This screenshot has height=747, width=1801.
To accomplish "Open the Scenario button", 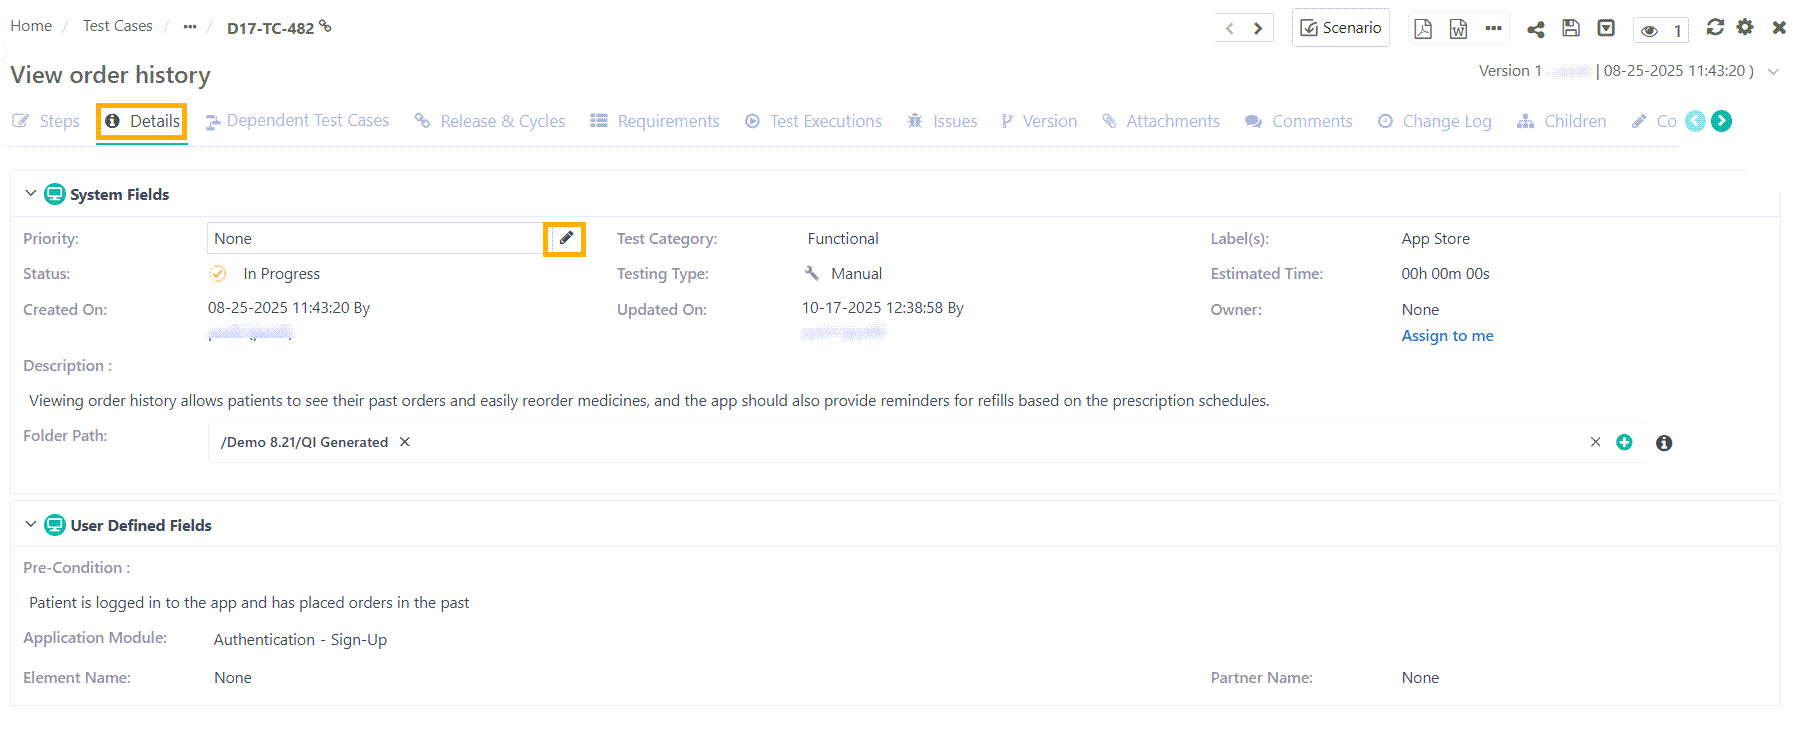I will pos(1340,28).
